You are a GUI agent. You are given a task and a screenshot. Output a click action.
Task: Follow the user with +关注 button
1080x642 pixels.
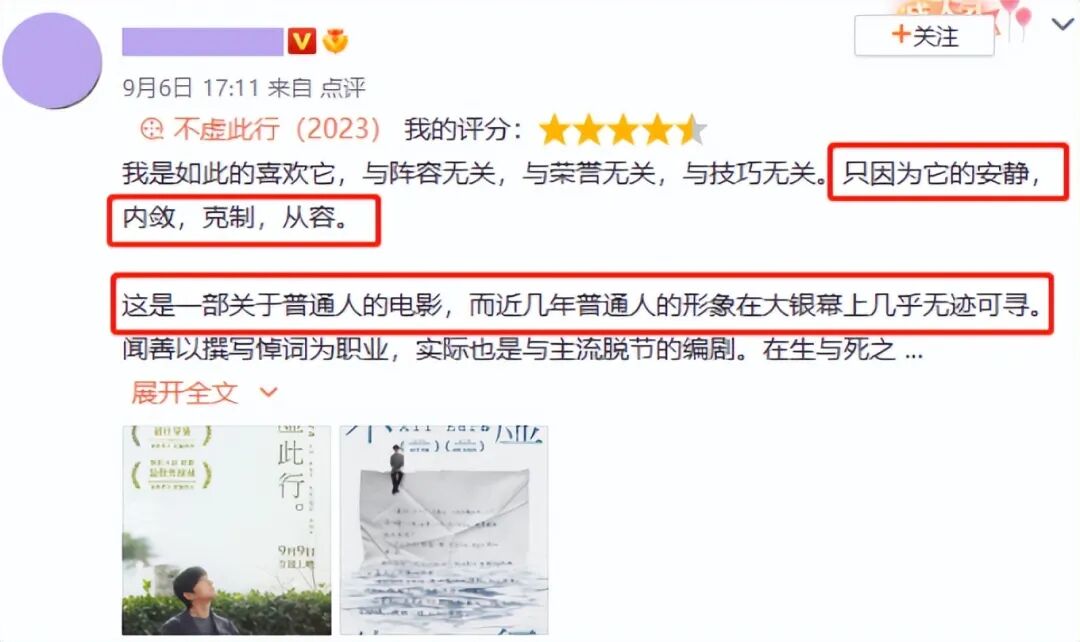coord(924,36)
